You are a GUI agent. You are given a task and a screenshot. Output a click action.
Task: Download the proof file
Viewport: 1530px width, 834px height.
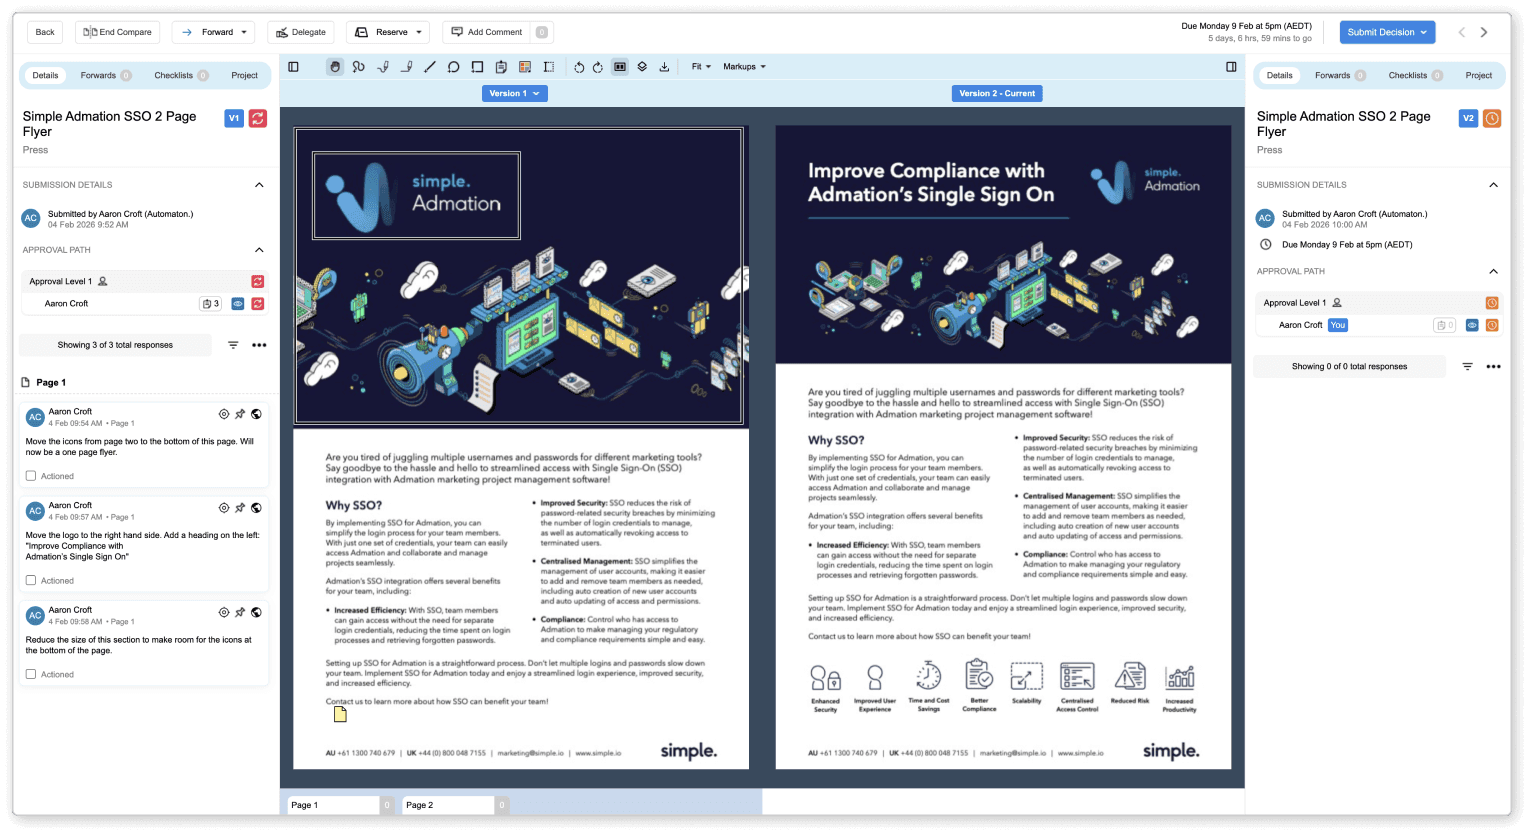(663, 67)
